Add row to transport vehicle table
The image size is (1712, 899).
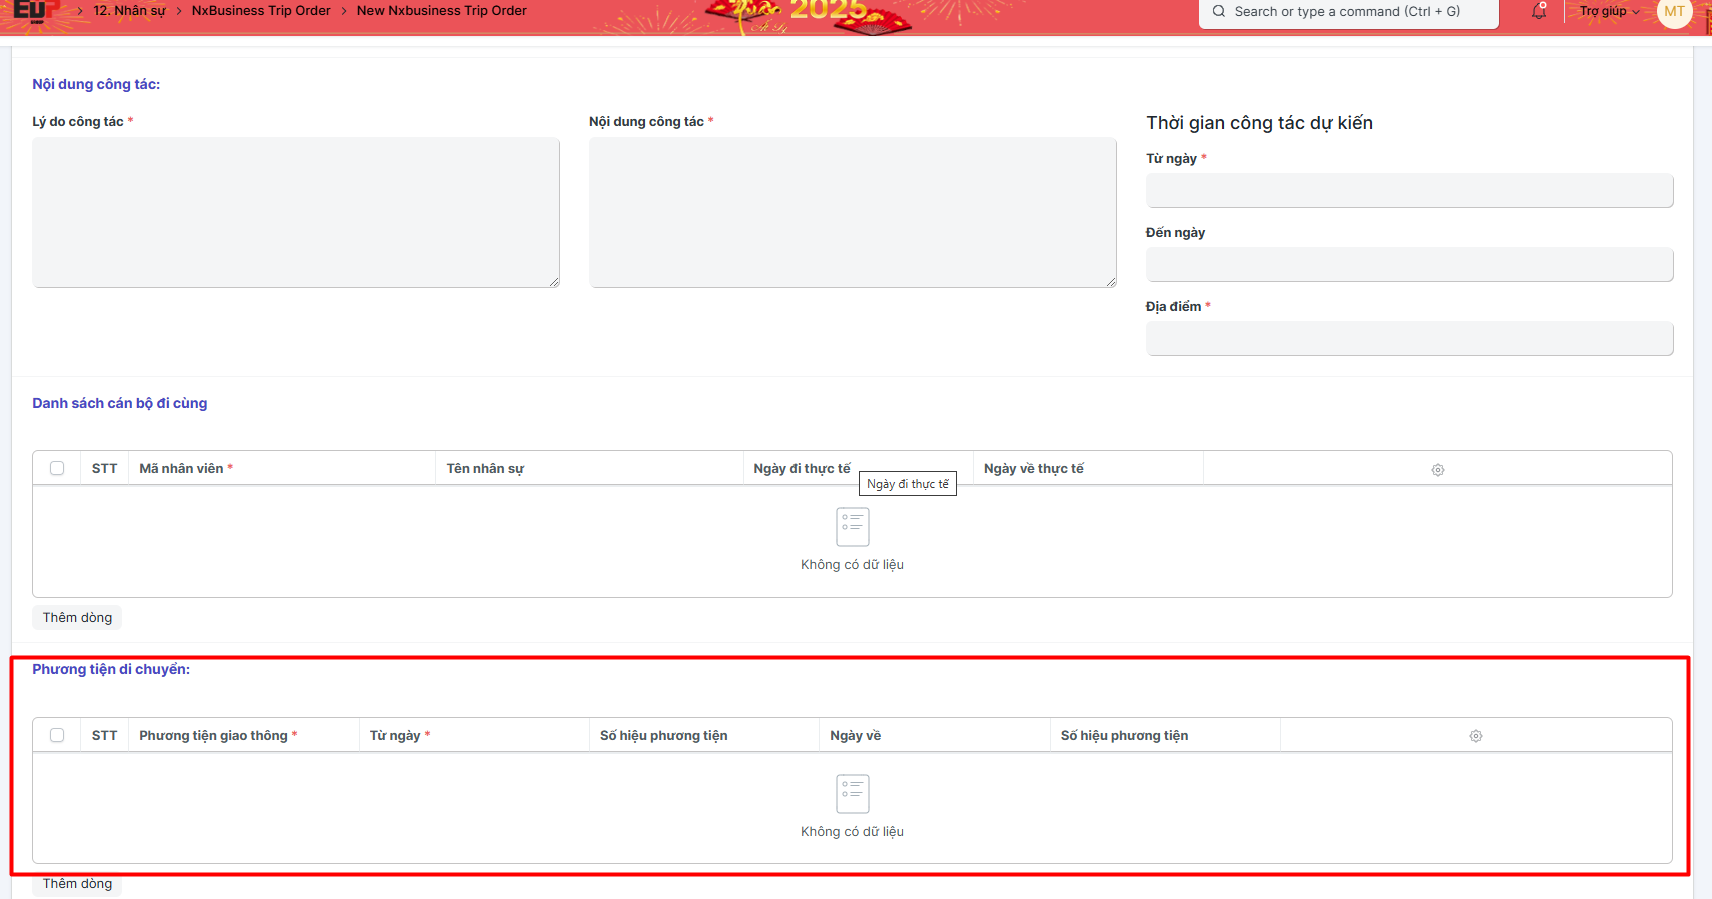77,884
